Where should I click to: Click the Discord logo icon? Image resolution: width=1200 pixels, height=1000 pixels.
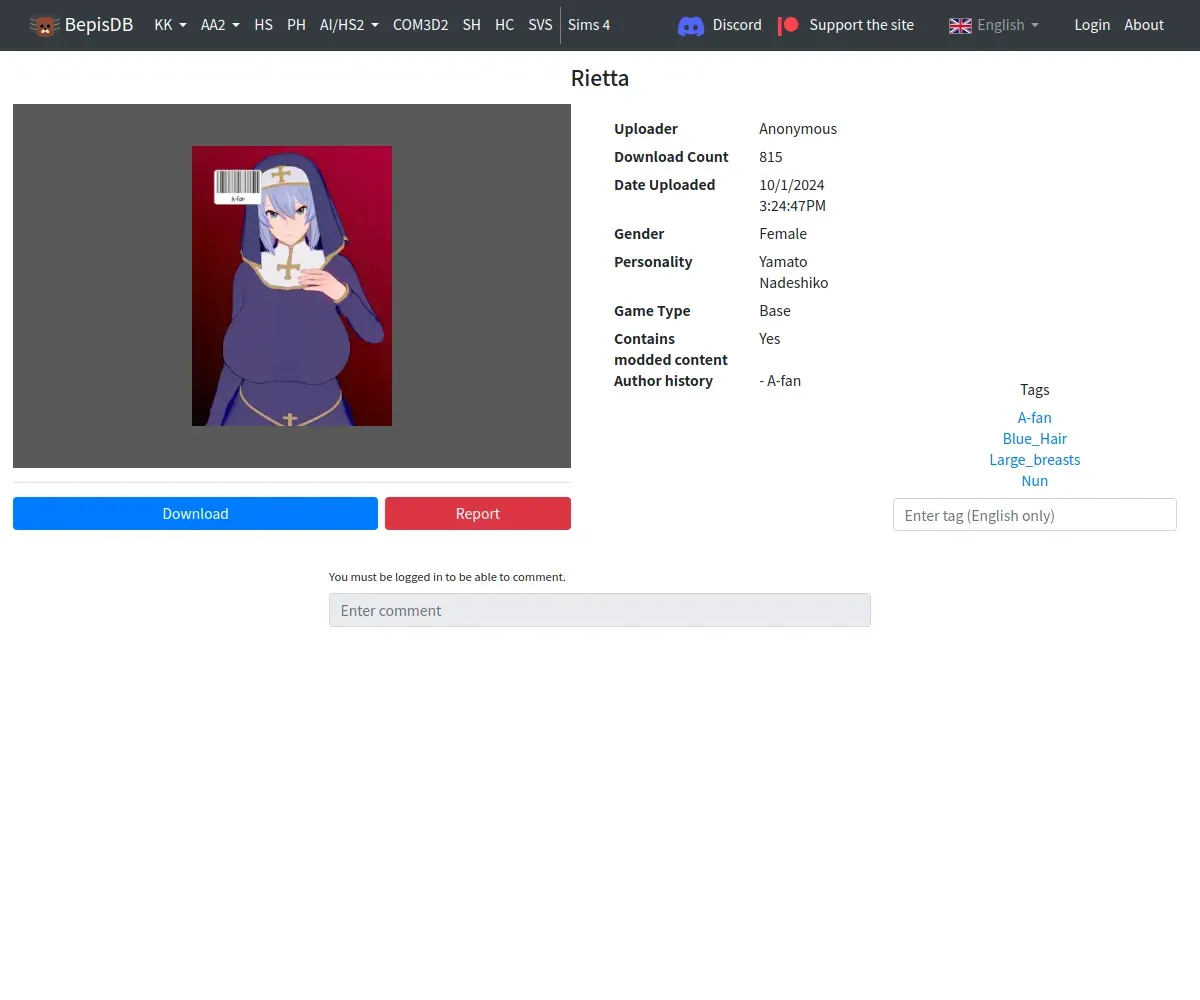point(691,25)
